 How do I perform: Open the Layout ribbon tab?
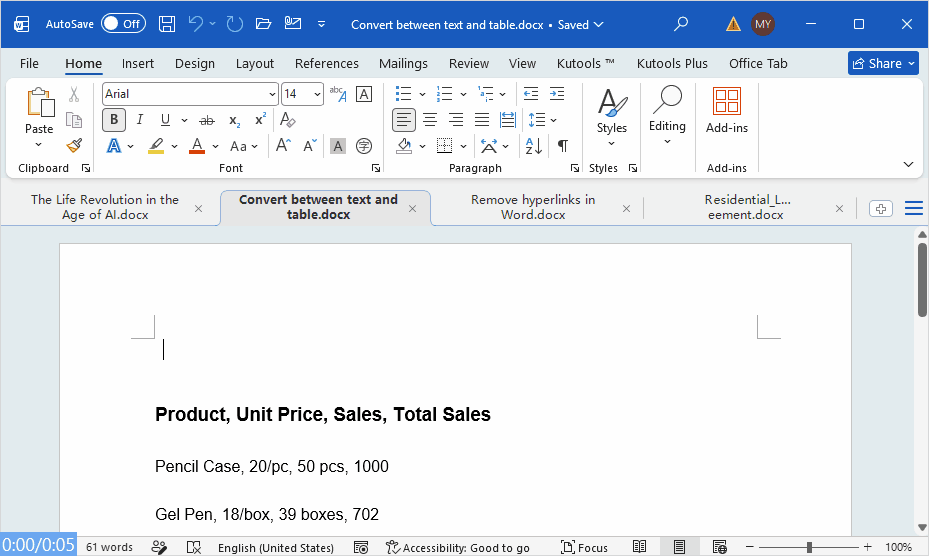point(255,63)
